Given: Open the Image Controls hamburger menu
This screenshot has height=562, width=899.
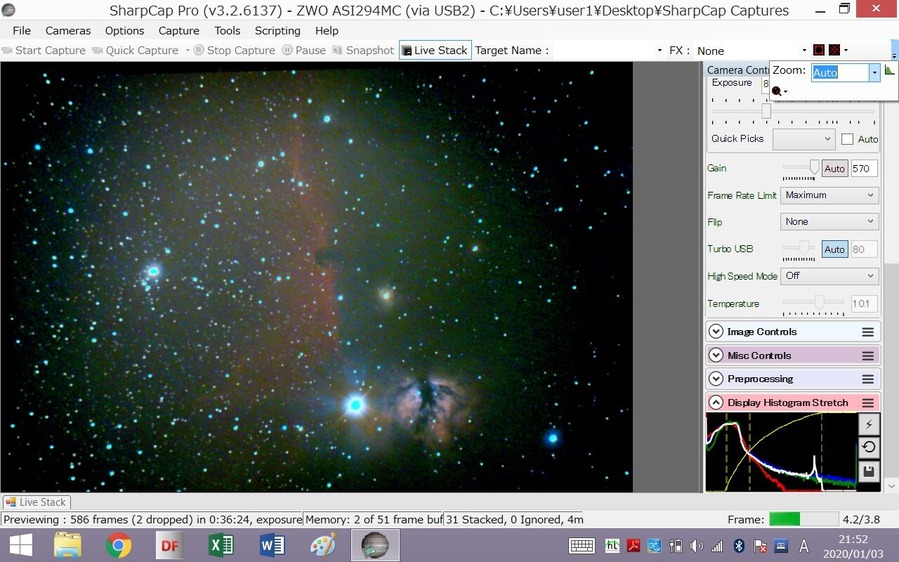Looking at the screenshot, I should (x=868, y=332).
